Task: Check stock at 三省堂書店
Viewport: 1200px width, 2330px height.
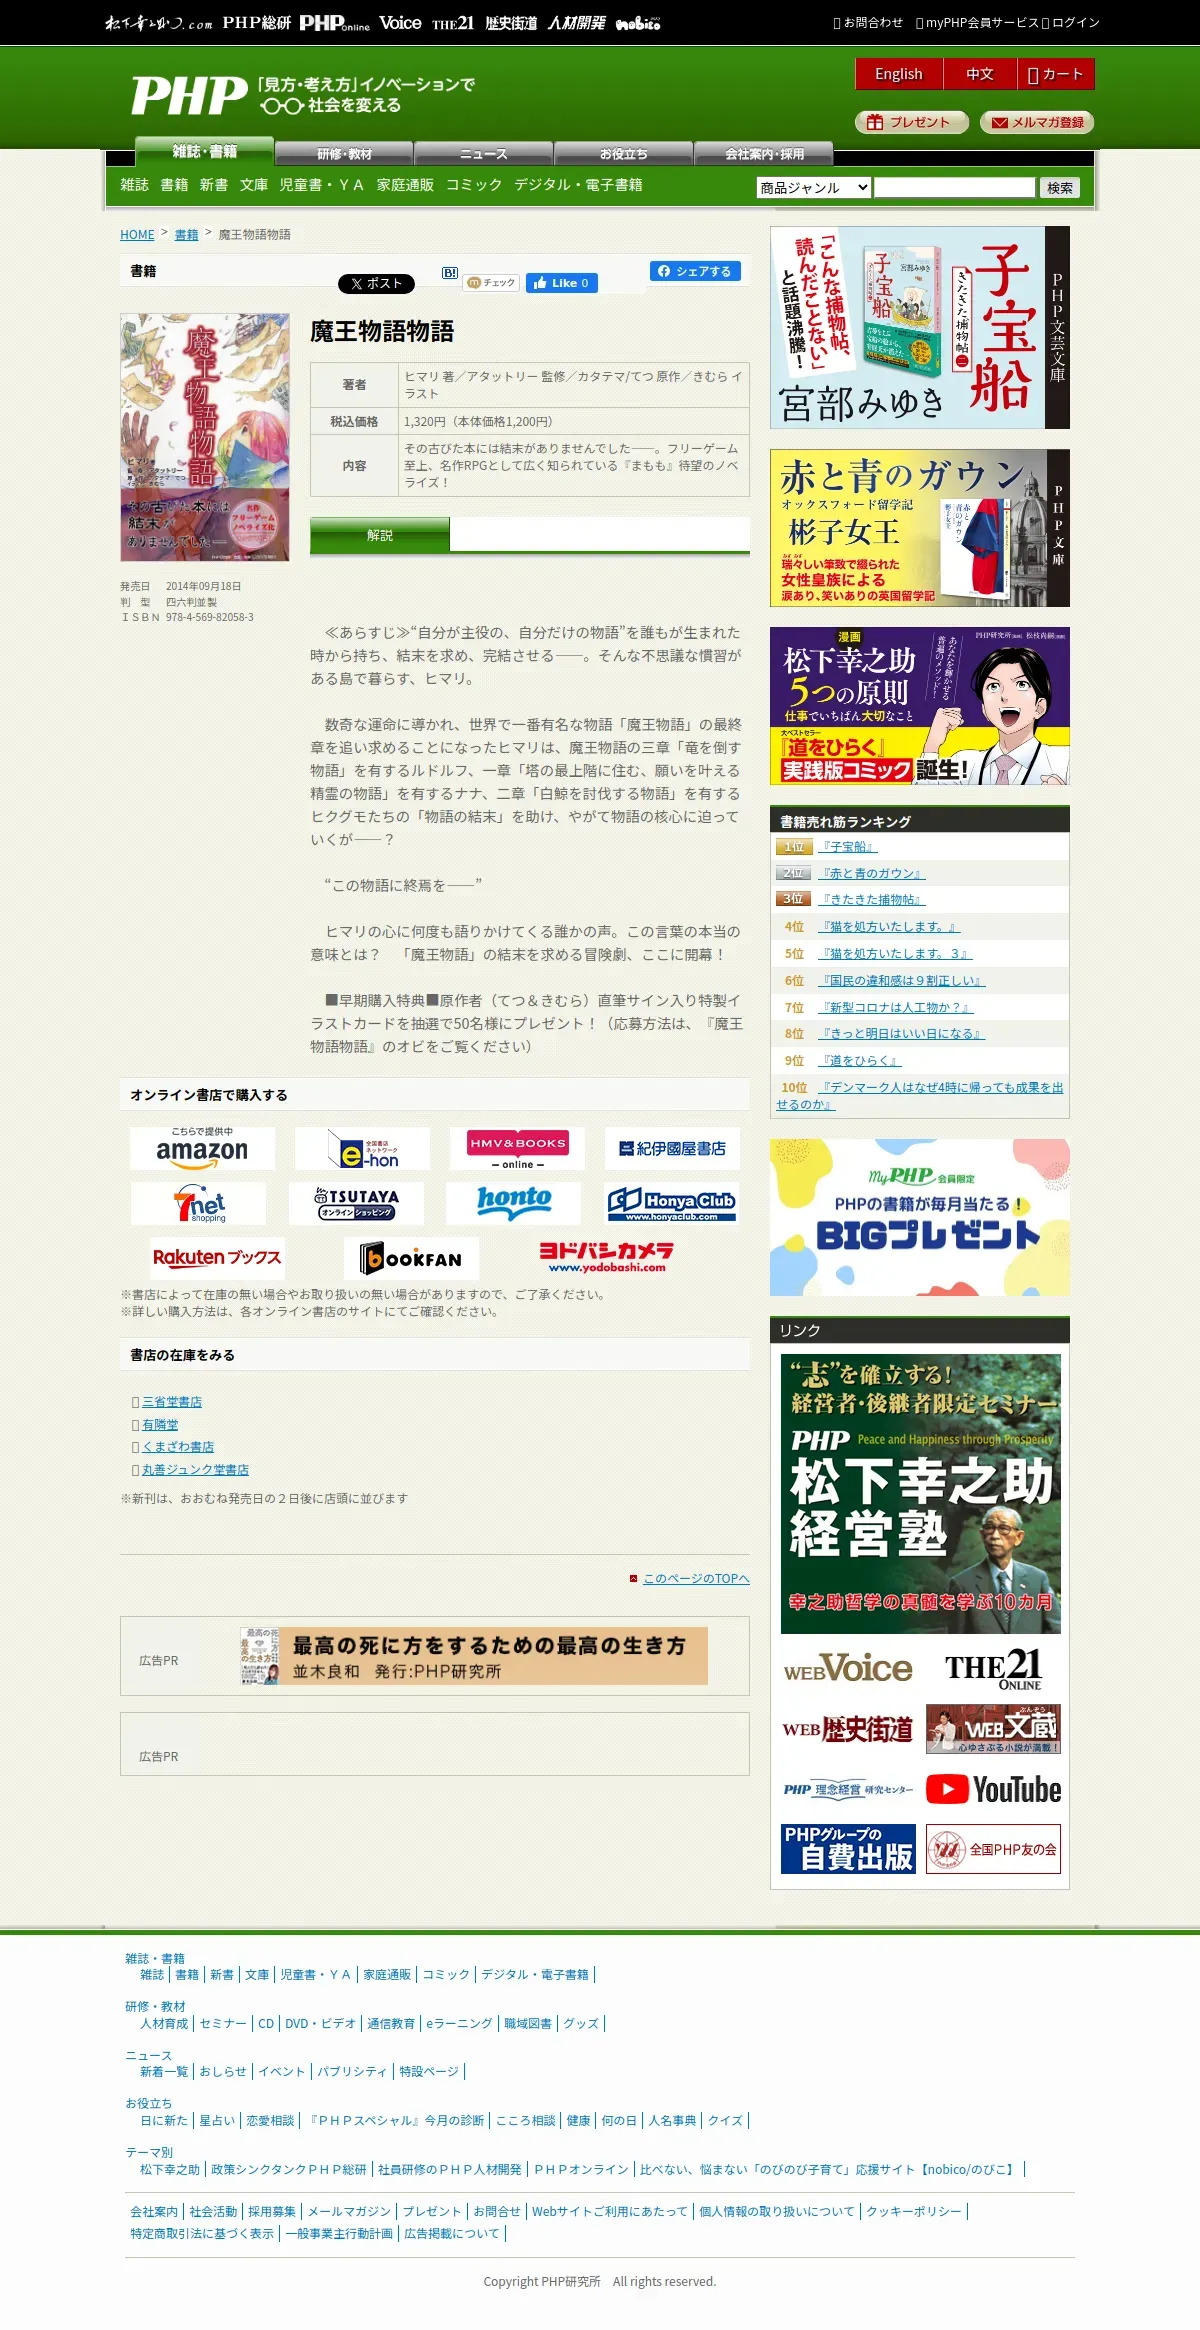Action: [x=172, y=1402]
